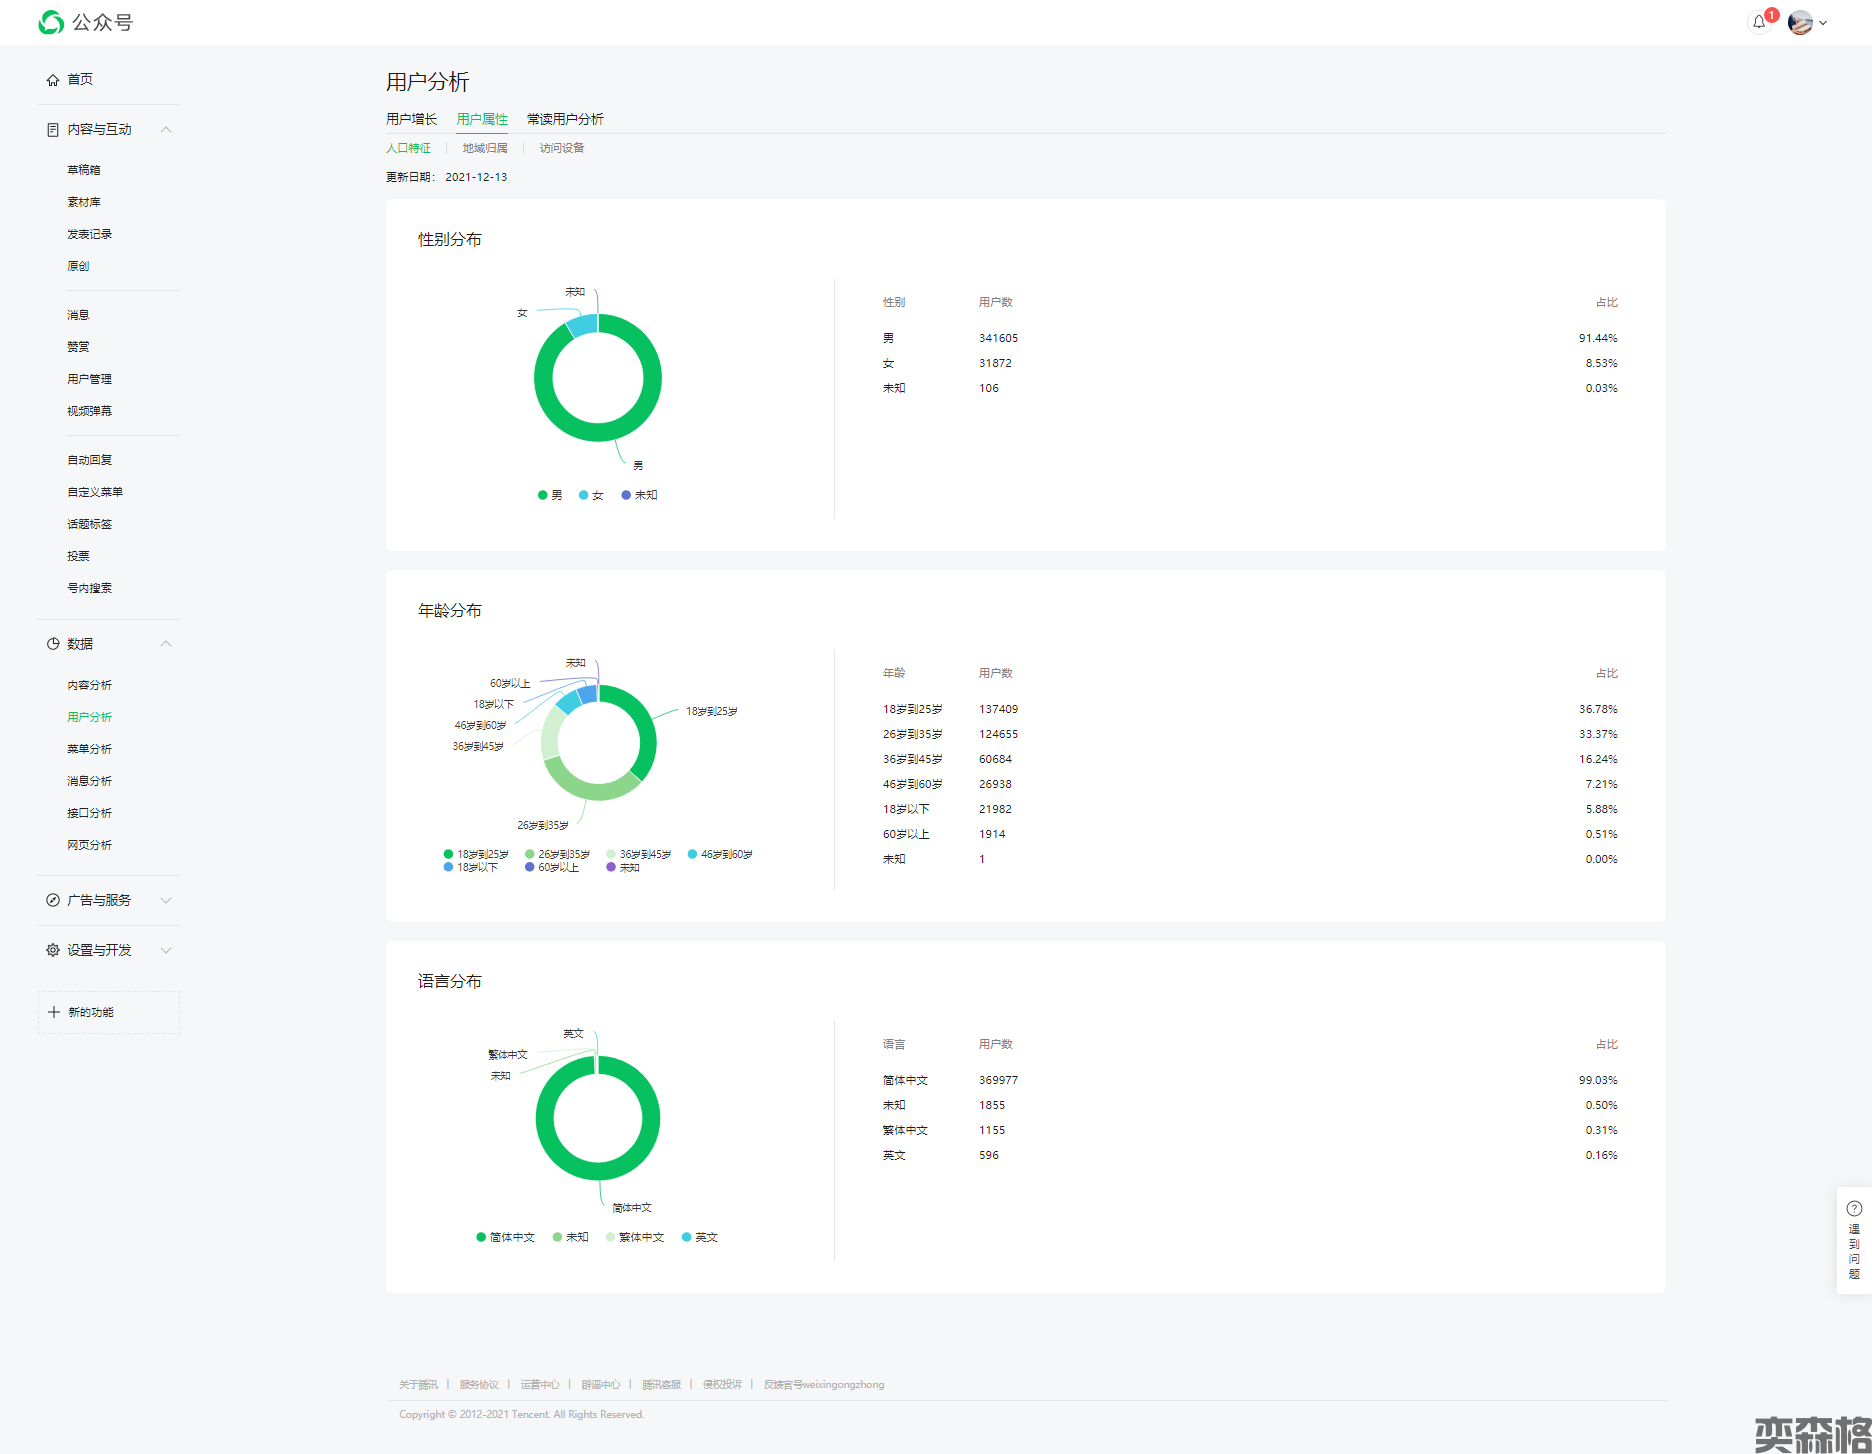This screenshot has height=1454, width=1872.
Task: Open the notification bell icon
Action: click(x=1758, y=22)
